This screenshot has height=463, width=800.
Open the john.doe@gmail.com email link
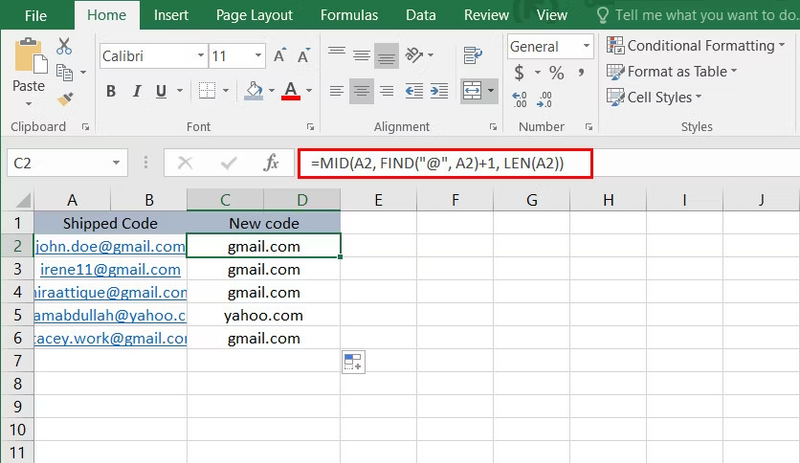pyautogui.click(x=110, y=247)
